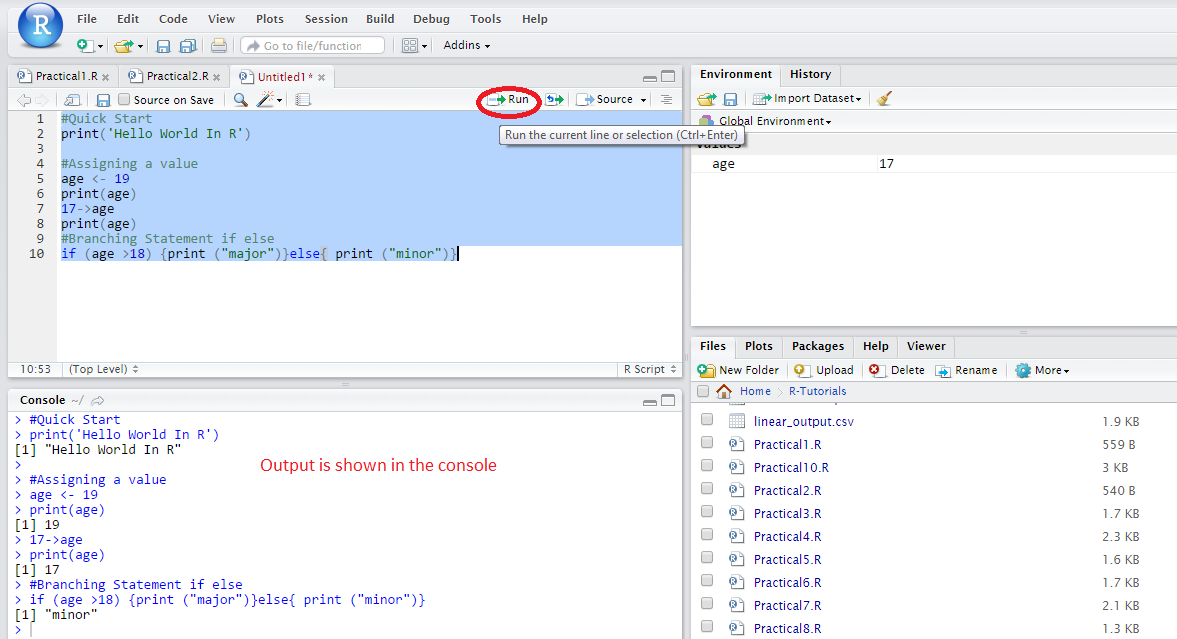Screen dimensions: 1177x639
Task: Click the code tools magic wand icon
Action: point(264,99)
